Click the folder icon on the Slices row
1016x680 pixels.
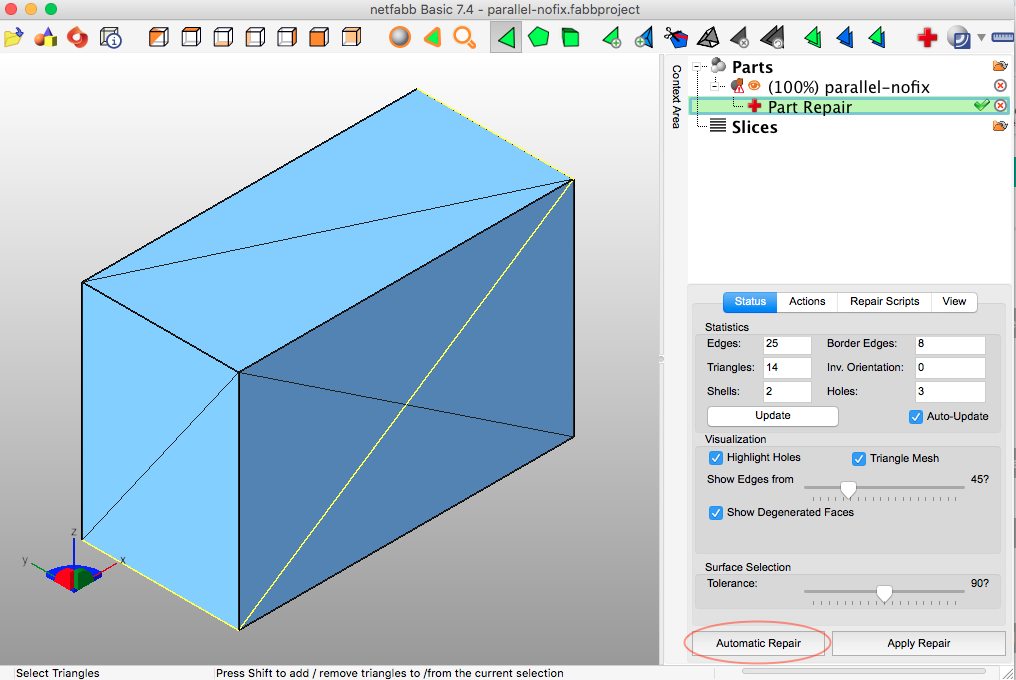pos(1000,126)
